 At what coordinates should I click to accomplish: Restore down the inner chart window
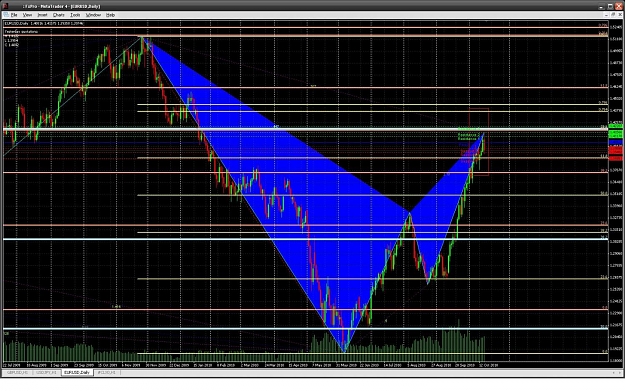[x=613, y=15]
